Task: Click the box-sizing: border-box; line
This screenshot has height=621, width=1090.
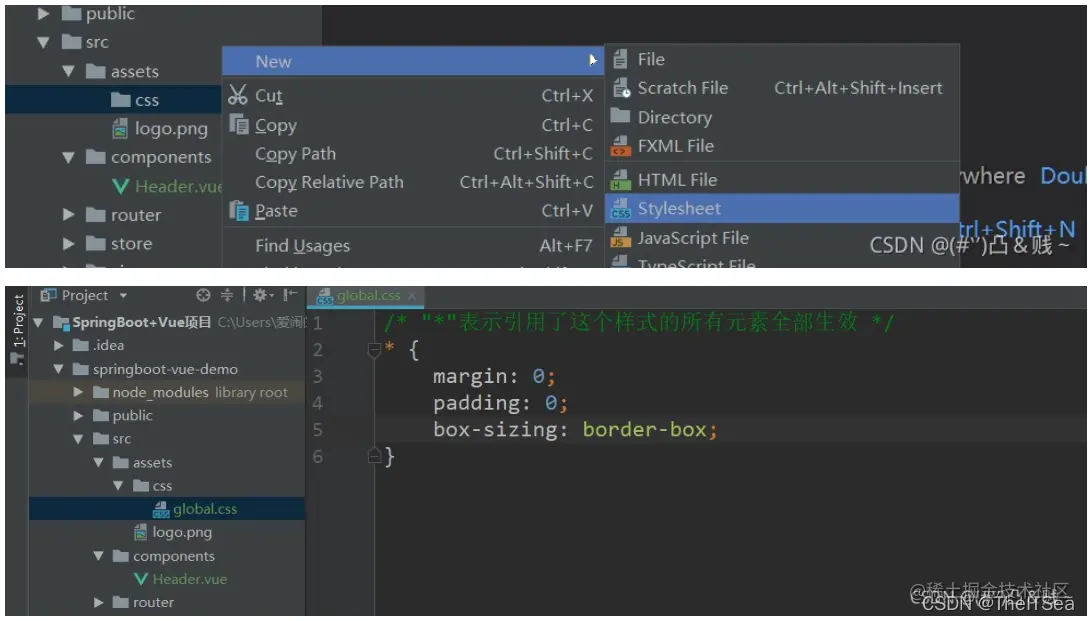Action: click(575, 430)
